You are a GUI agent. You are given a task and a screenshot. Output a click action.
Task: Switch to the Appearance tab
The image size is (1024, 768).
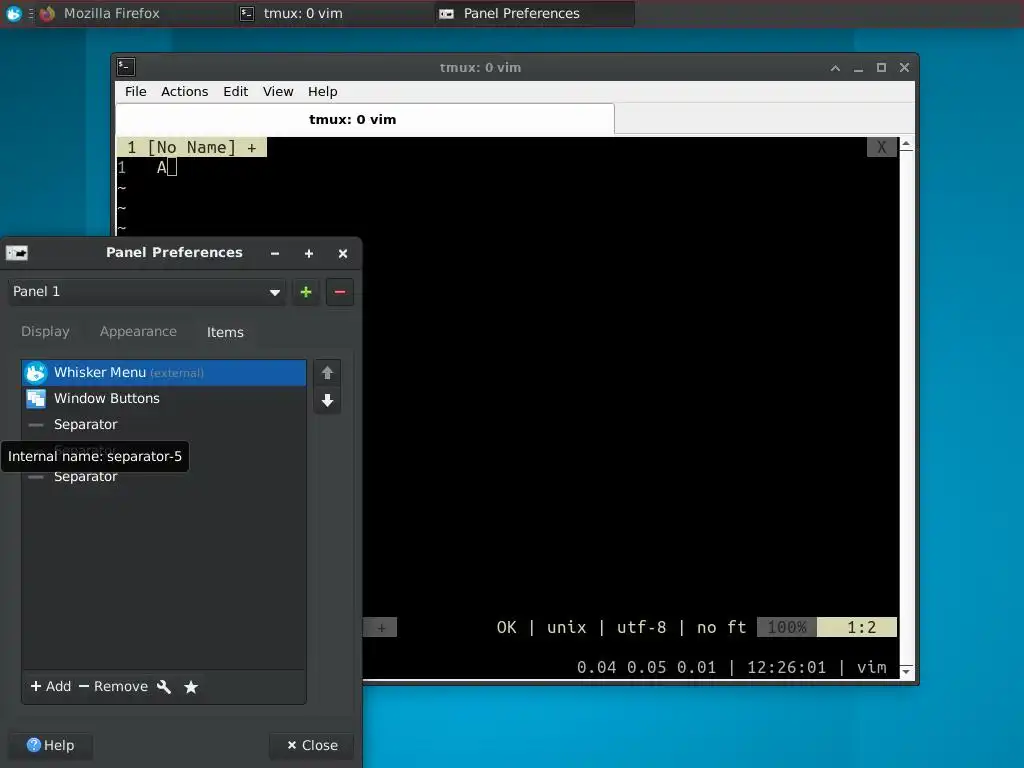[x=138, y=332]
